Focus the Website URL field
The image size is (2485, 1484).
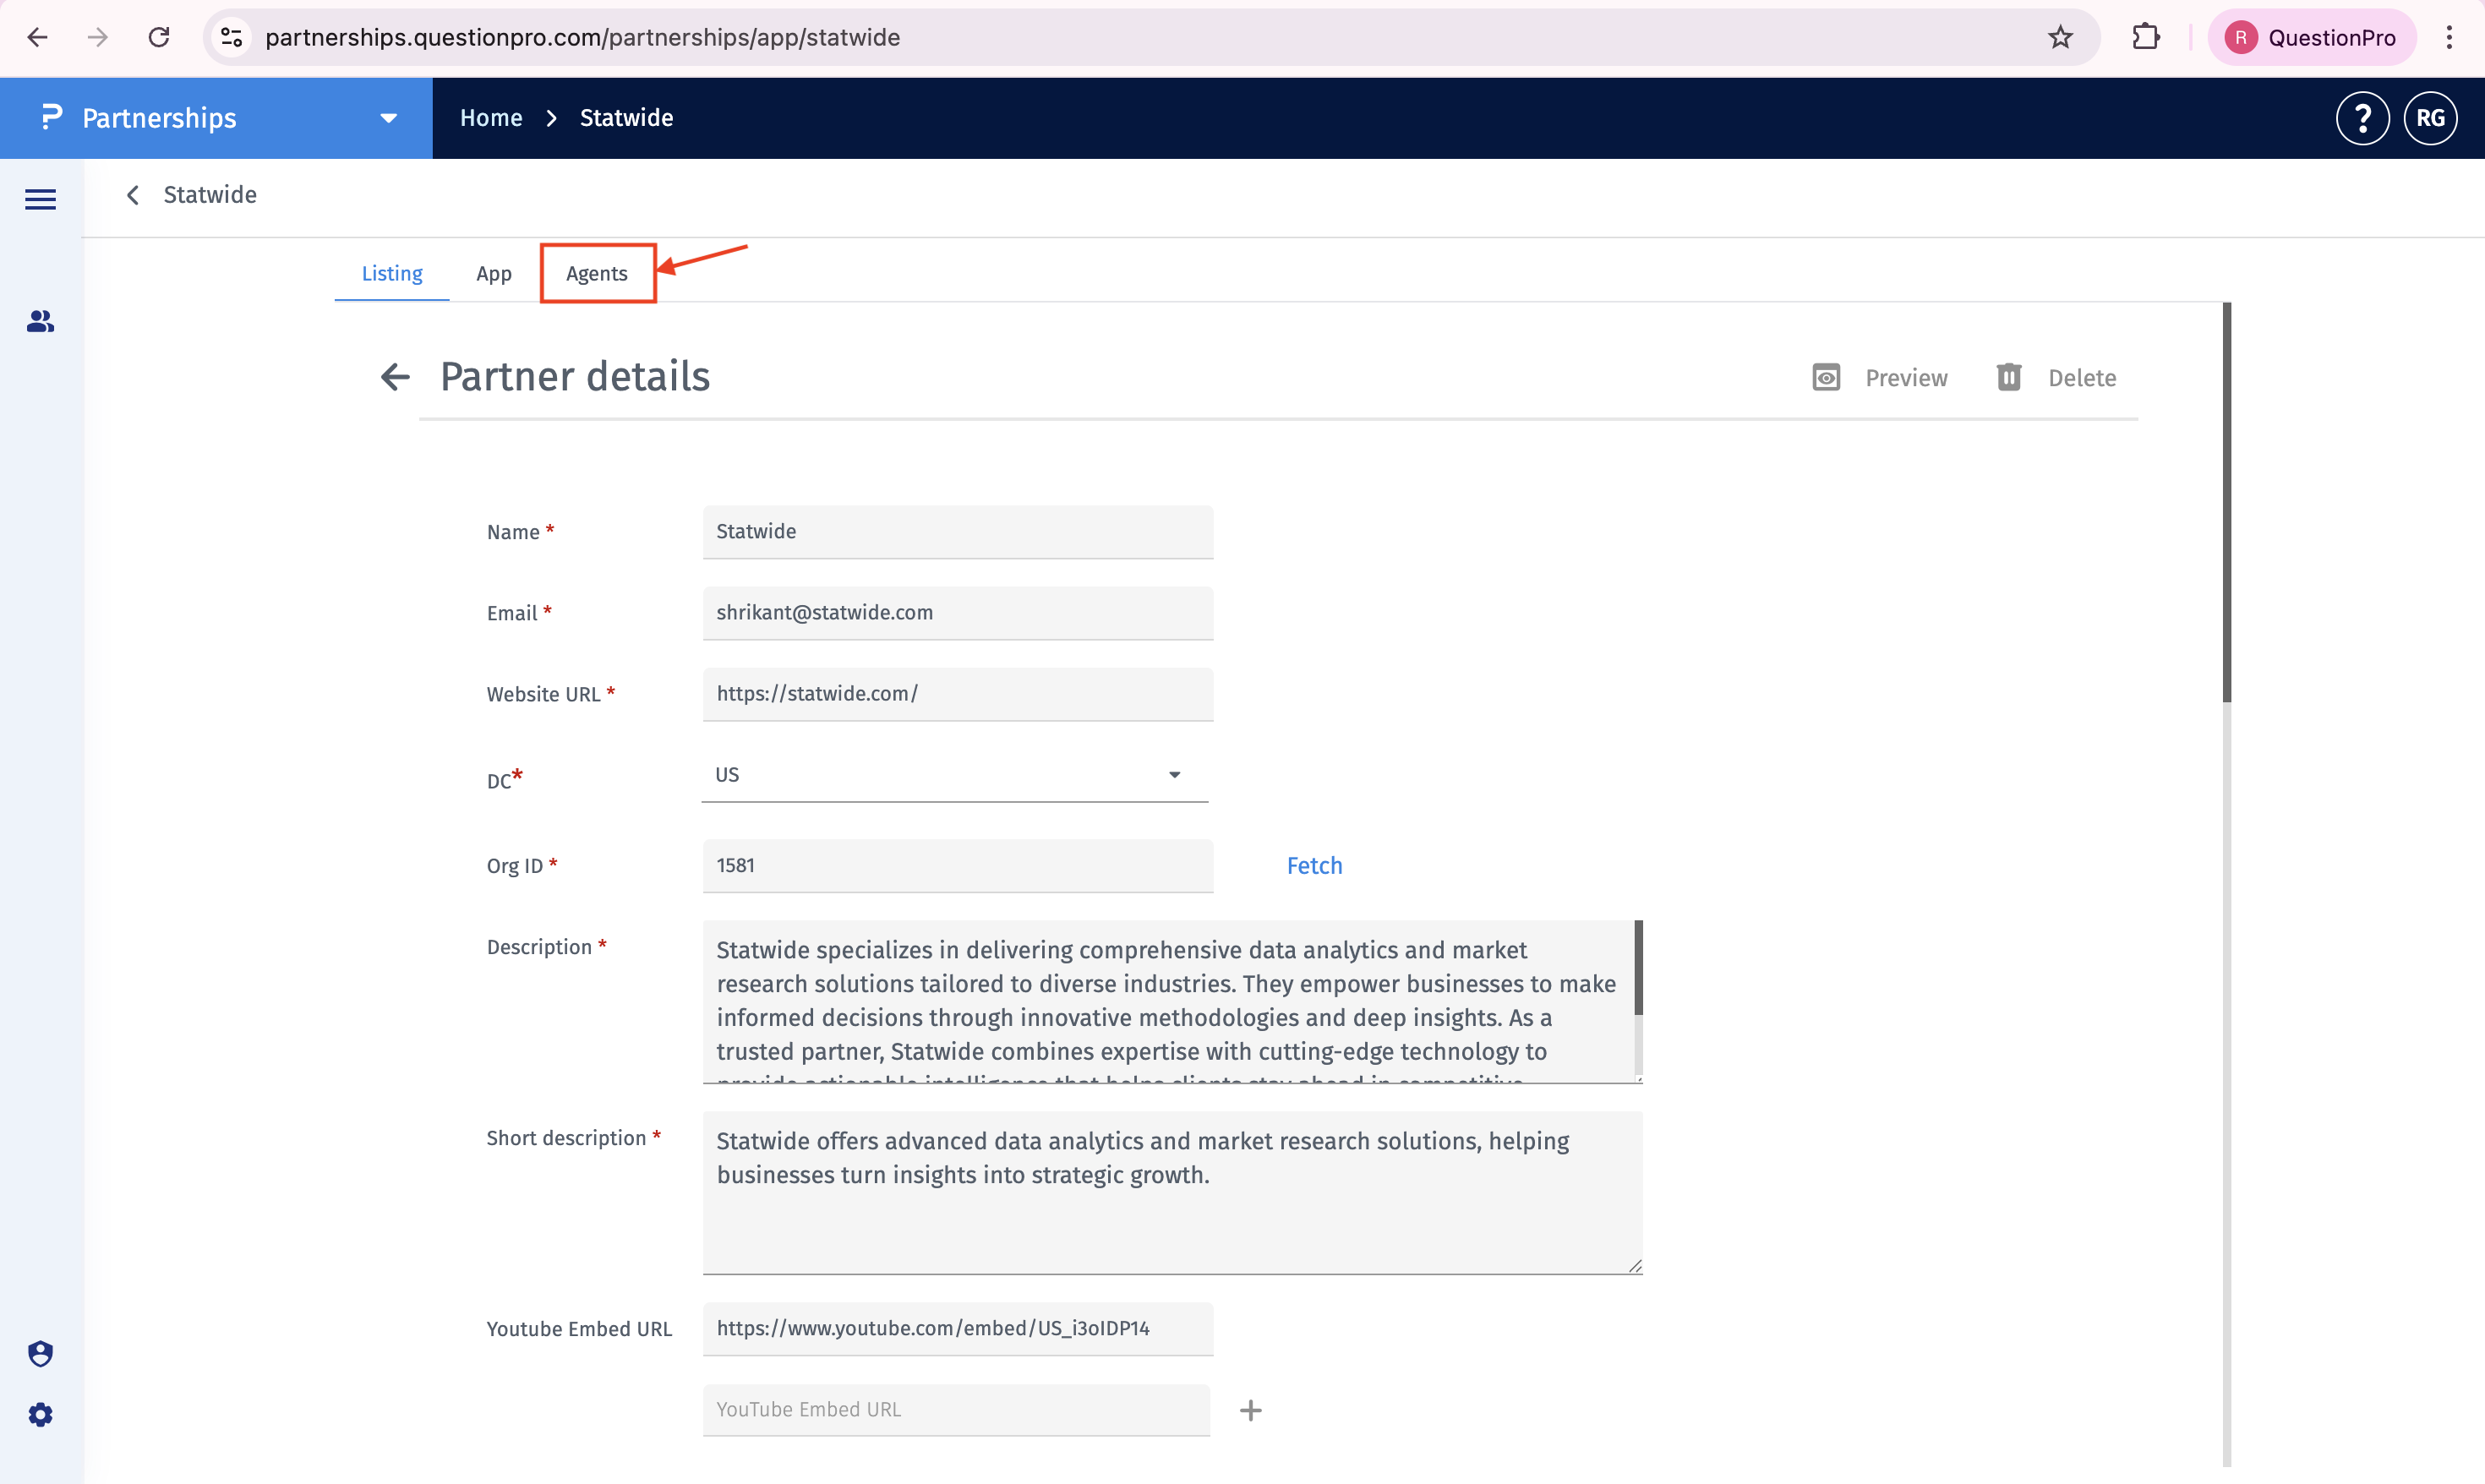(958, 694)
